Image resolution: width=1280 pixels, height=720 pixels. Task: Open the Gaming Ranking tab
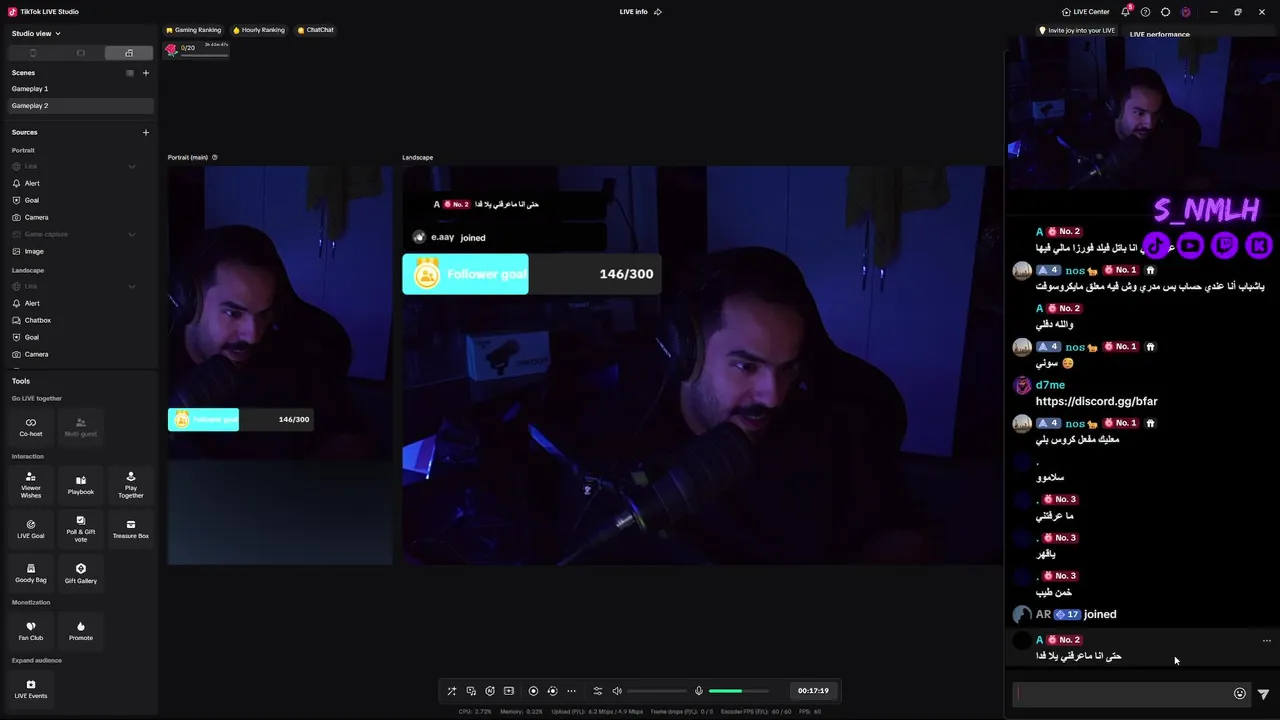(x=194, y=30)
